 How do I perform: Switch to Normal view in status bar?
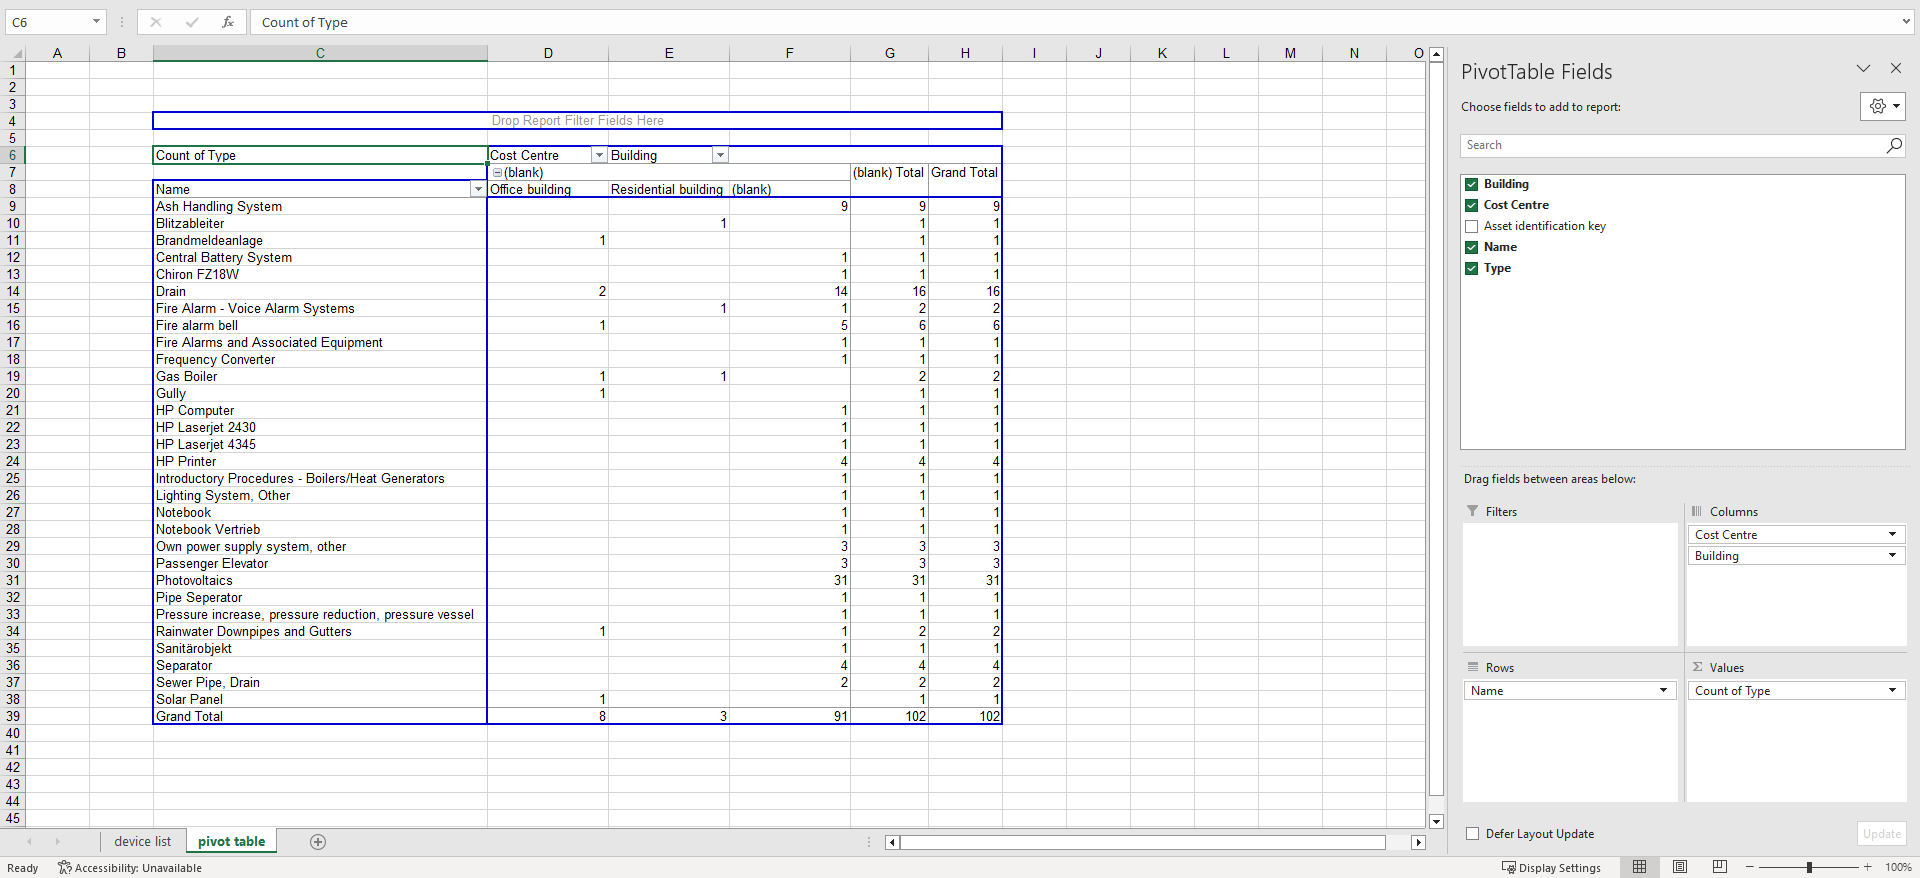click(1639, 867)
